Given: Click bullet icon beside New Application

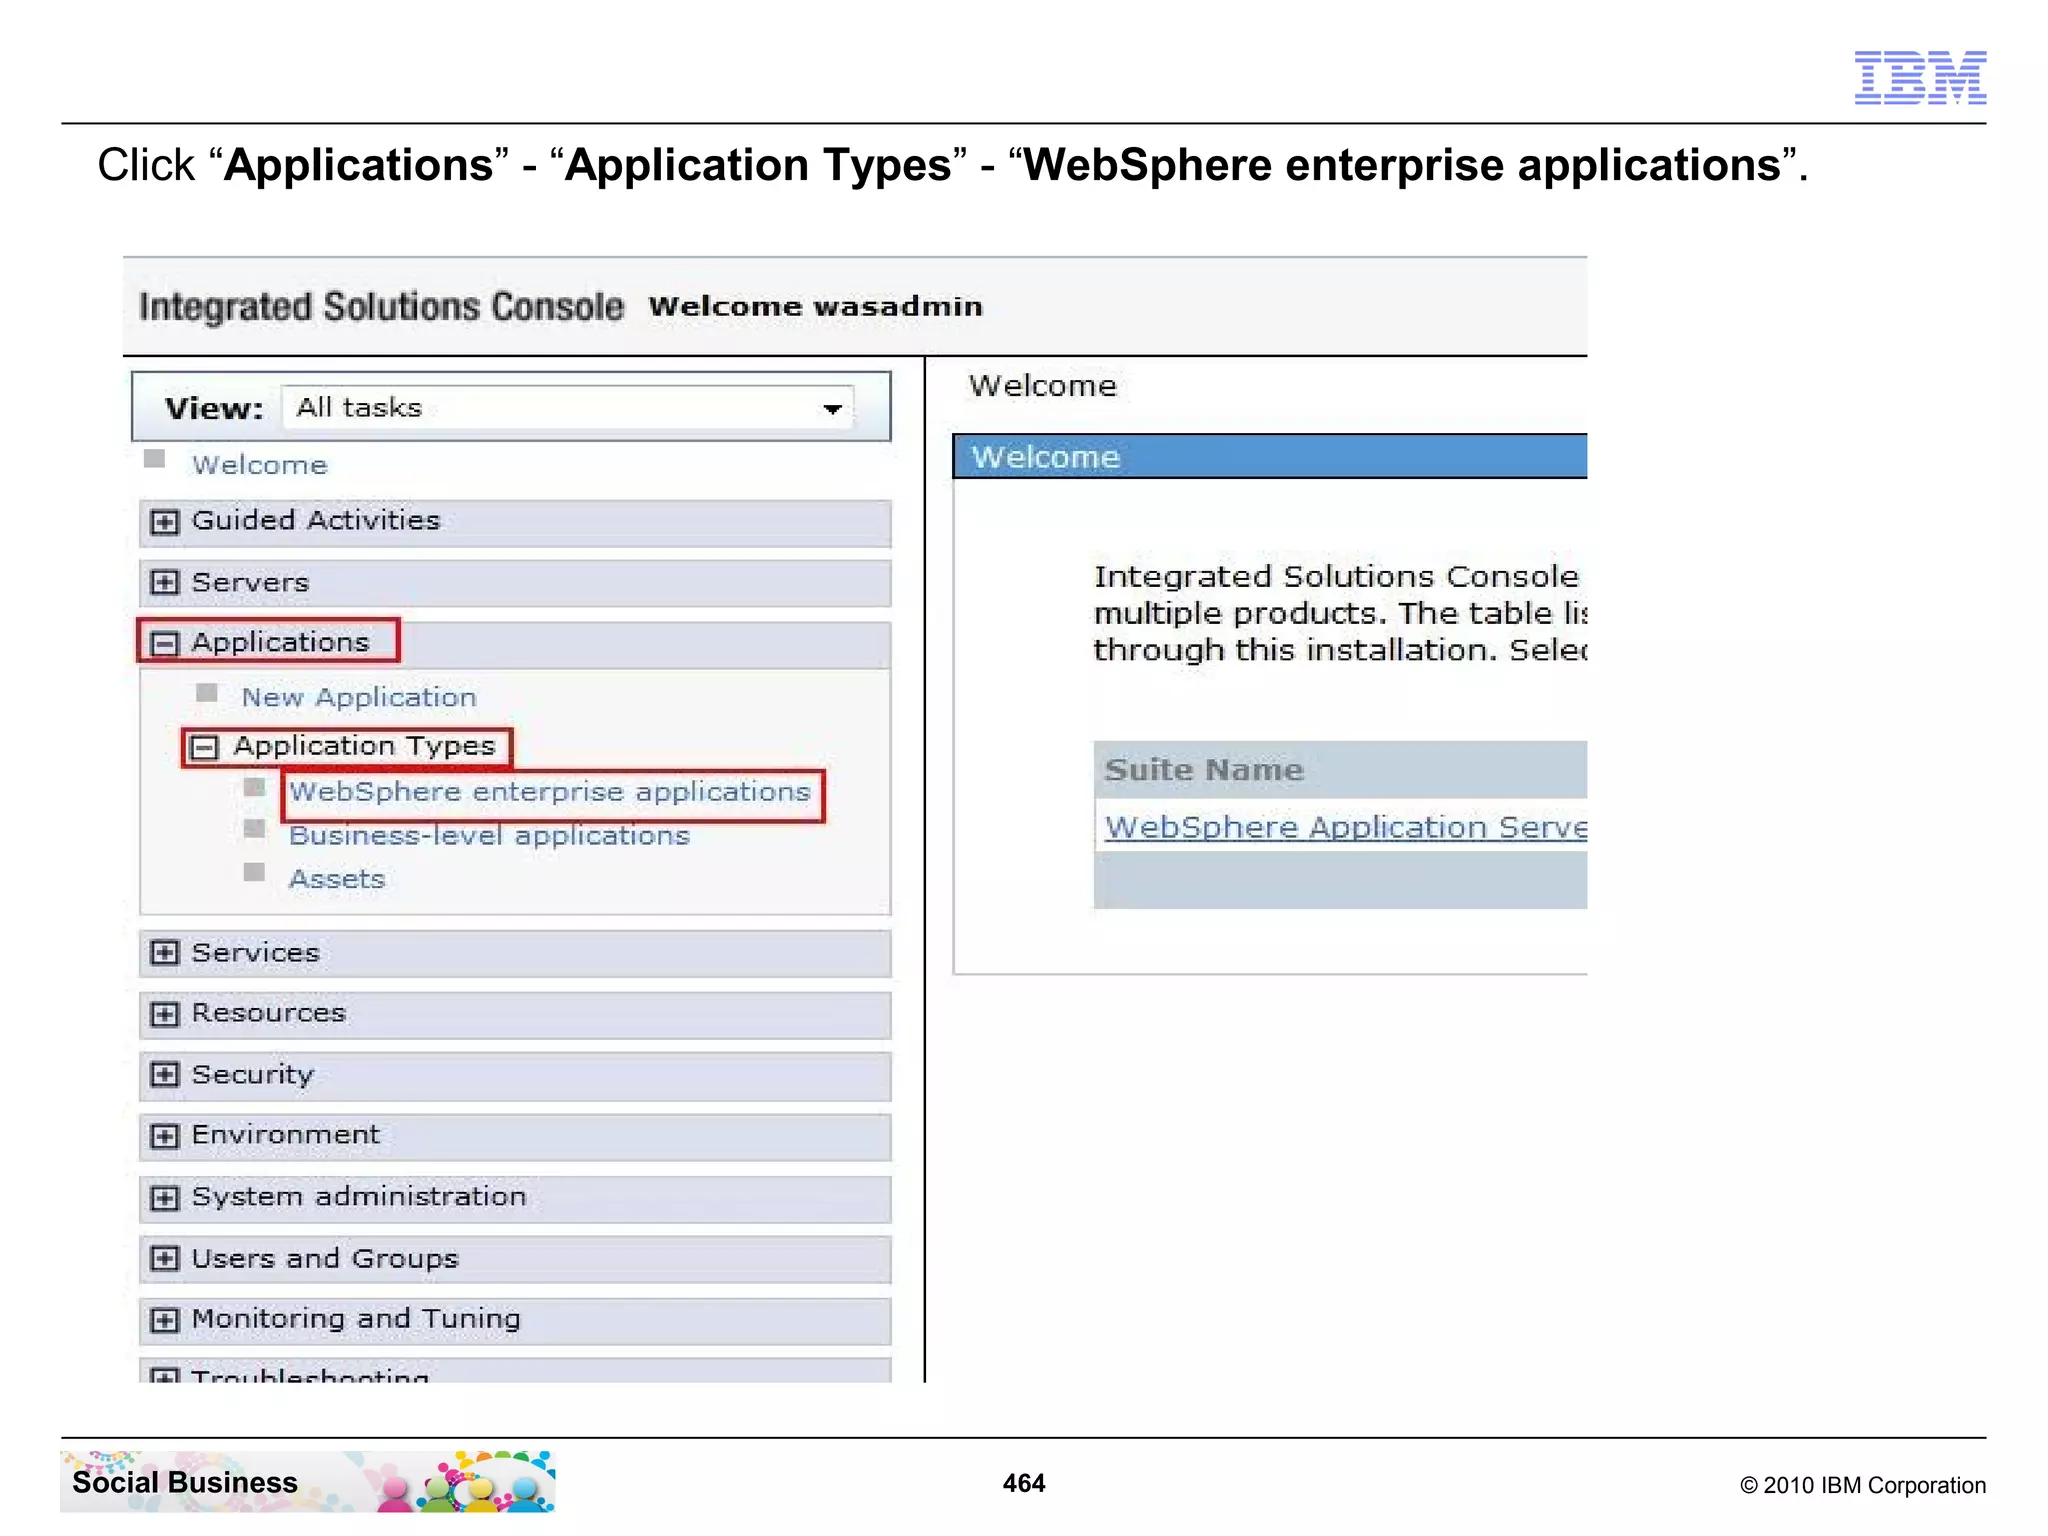Looking at the screenshot, I should [207, 692].
